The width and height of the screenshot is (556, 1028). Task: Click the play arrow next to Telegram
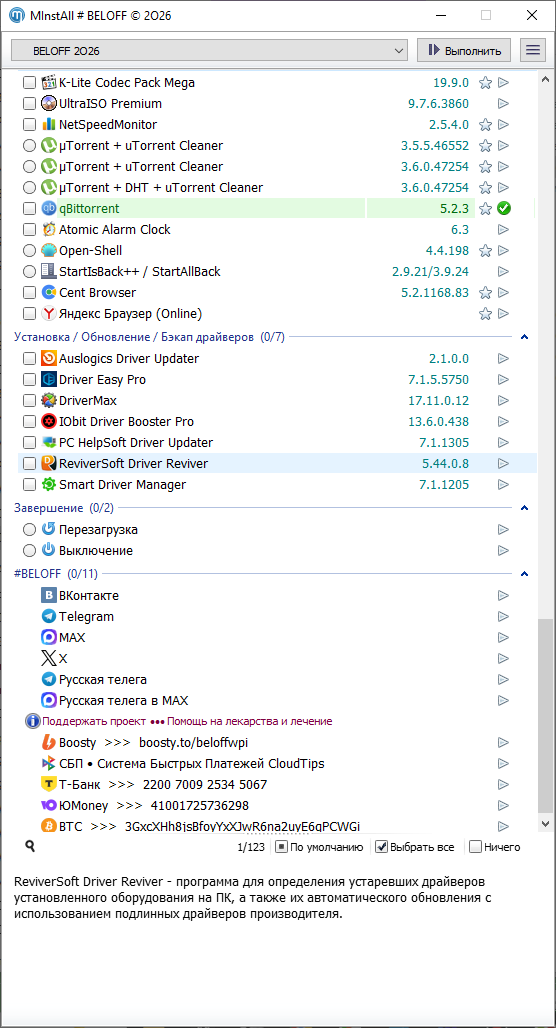pos(504,616)
